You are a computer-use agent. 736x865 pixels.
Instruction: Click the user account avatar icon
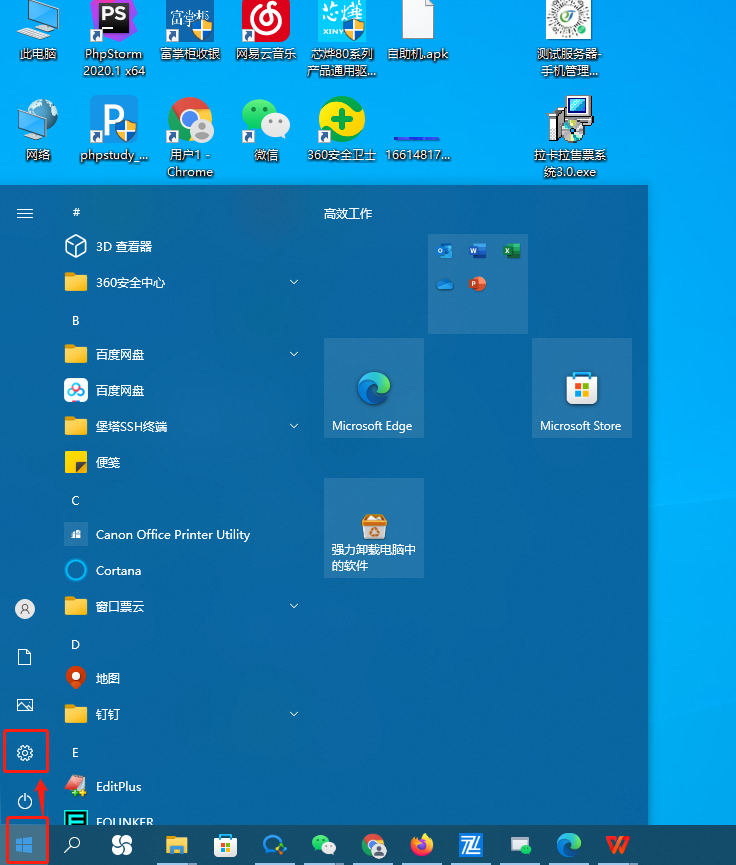(26, 608)
